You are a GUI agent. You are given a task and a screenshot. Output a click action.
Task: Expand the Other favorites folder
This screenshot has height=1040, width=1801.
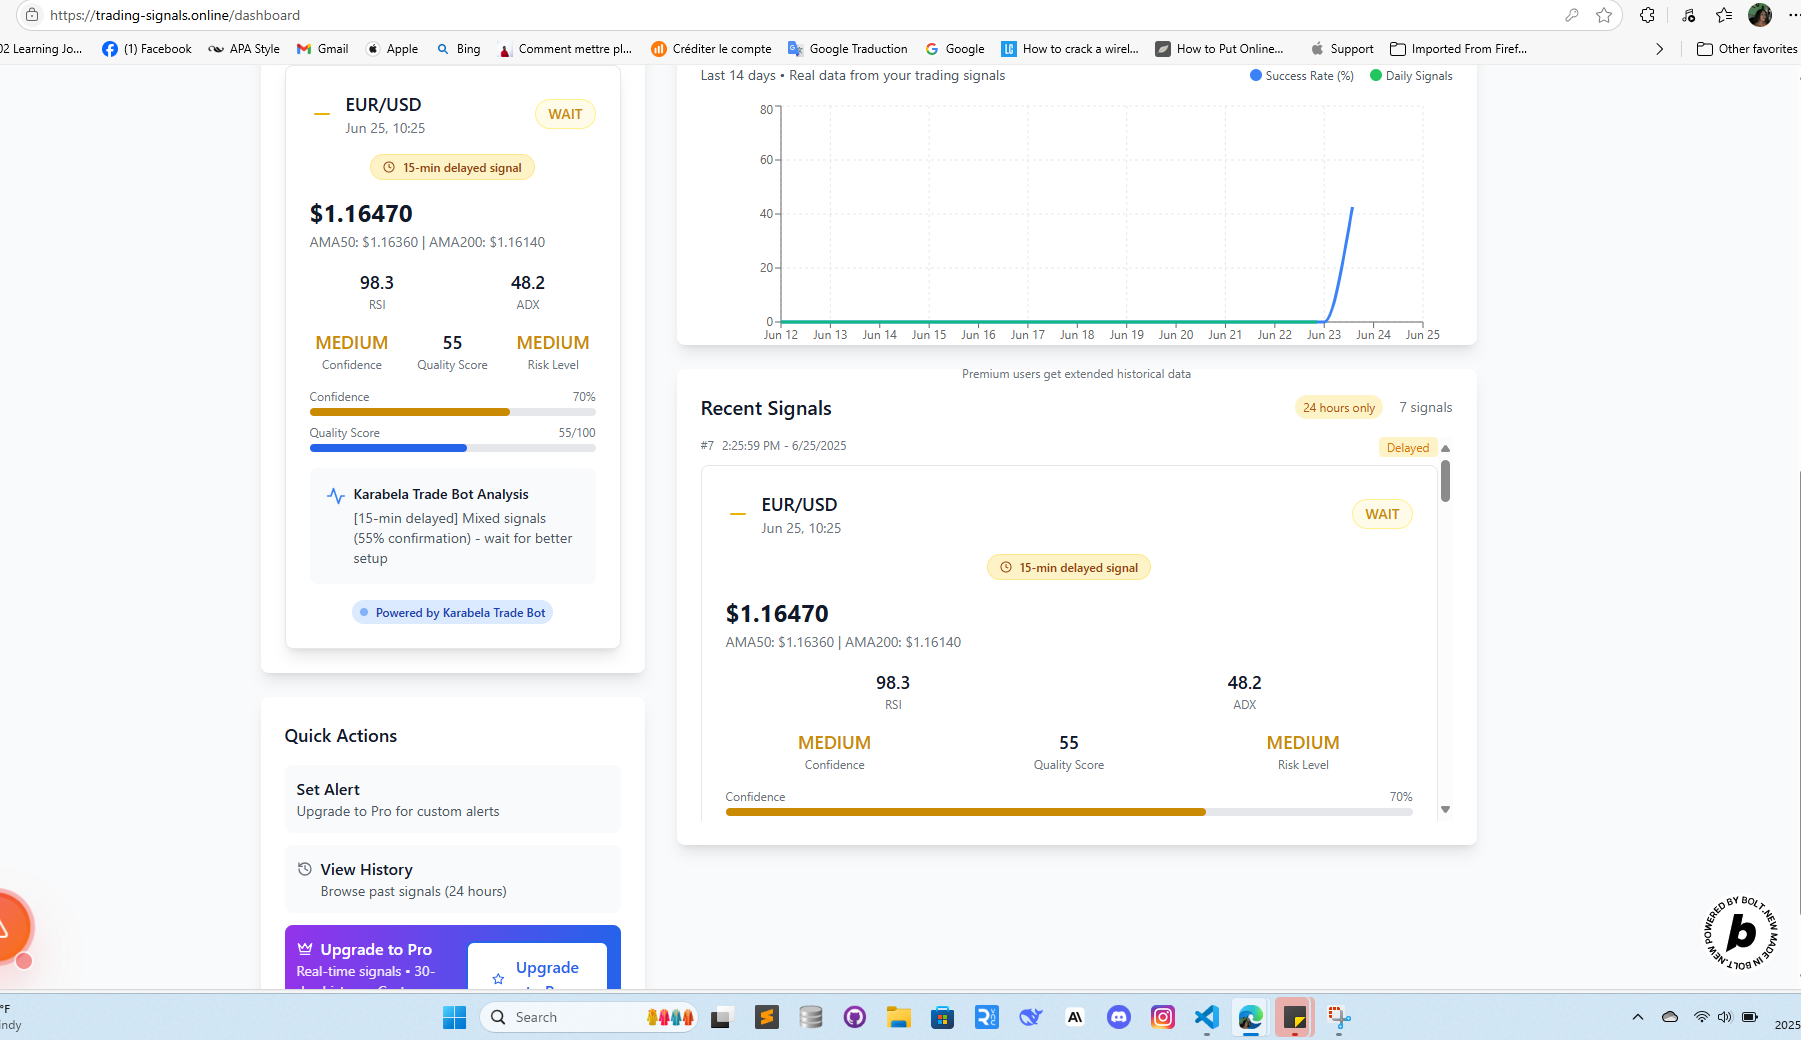coord(1745,48)
